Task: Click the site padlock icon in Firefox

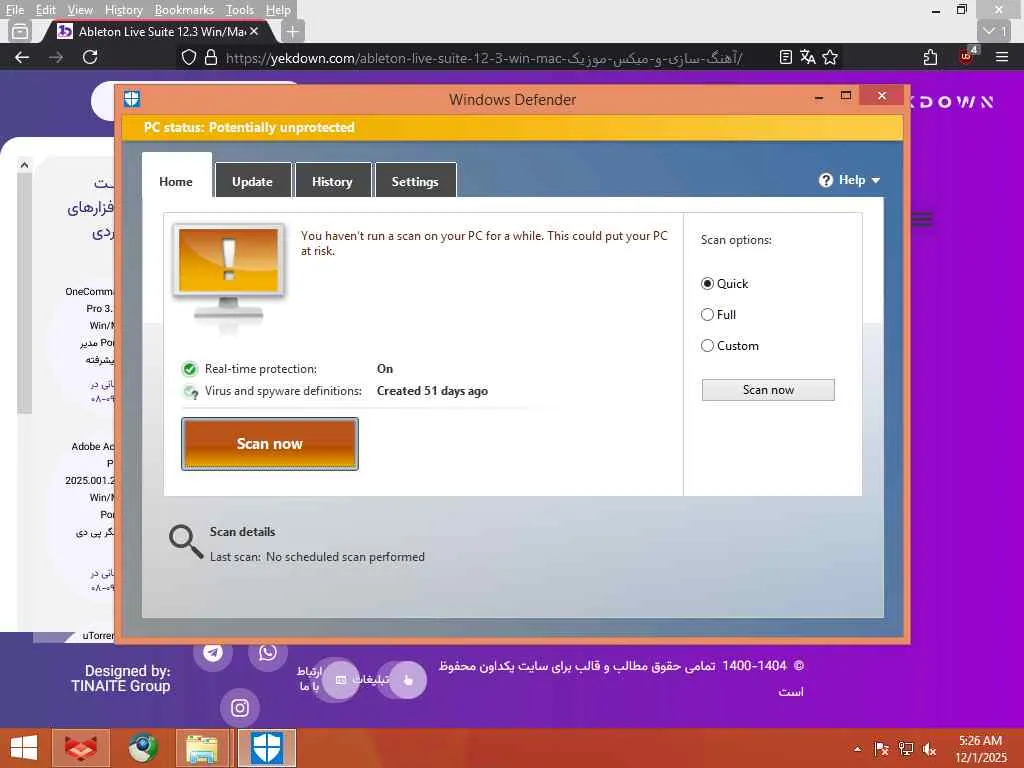Action: (210, 57)
